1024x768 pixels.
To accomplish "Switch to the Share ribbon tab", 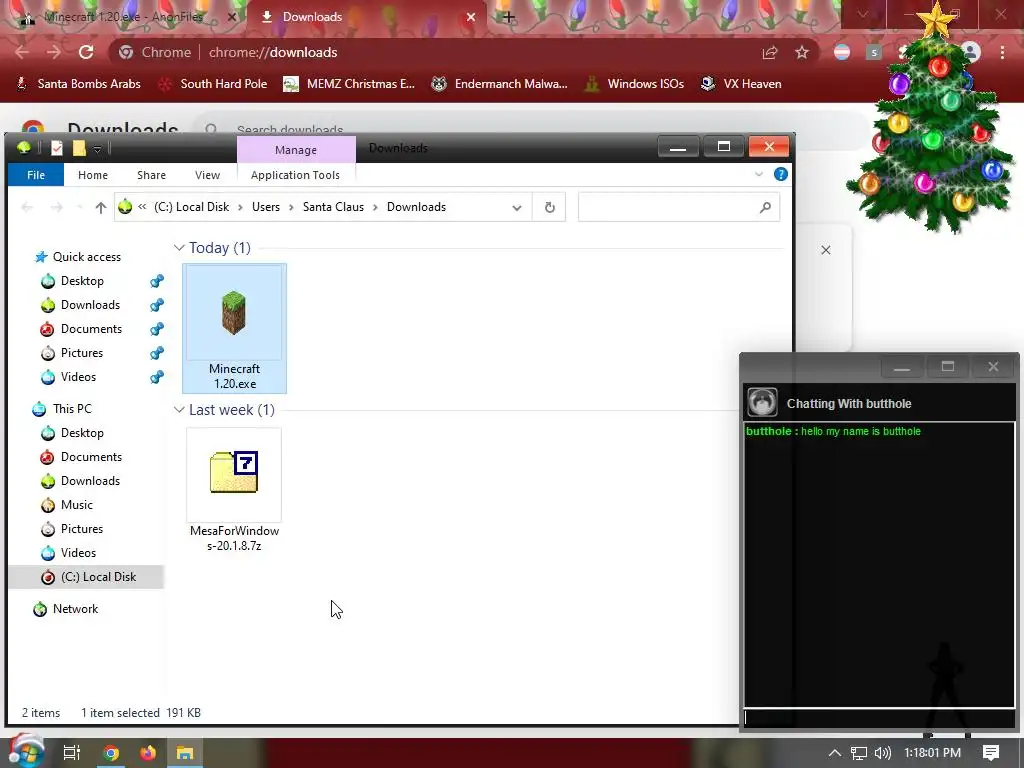I will point(151,175).
